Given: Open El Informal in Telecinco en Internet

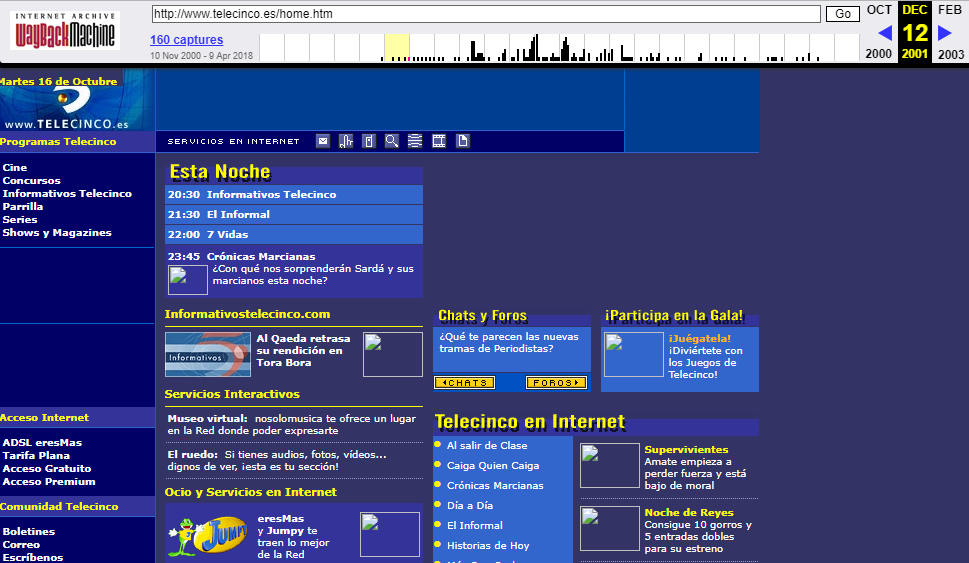Looking at the screenshot, I should (475, 525).
